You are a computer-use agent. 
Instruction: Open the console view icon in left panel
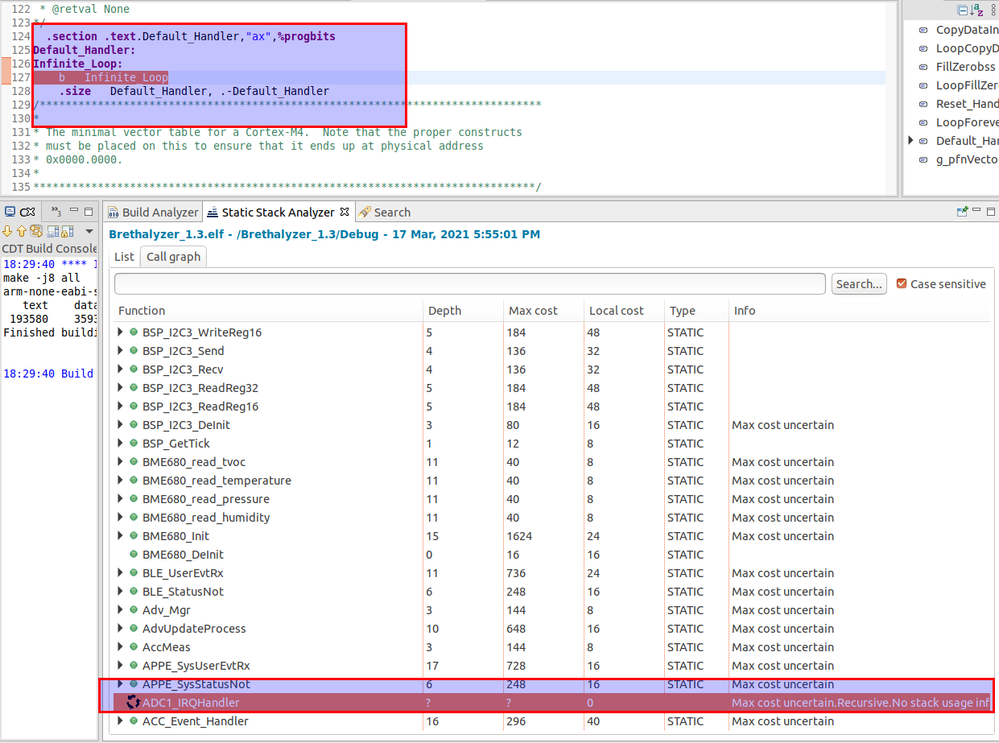pos(10,212)
